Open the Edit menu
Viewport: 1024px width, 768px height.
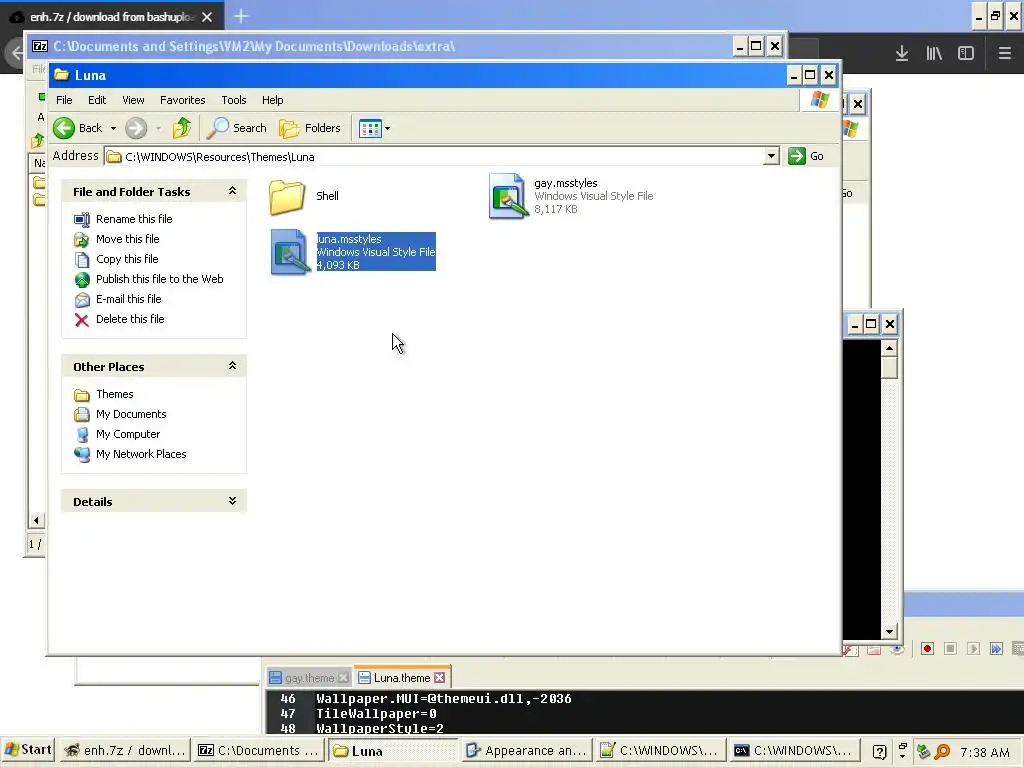97,100
